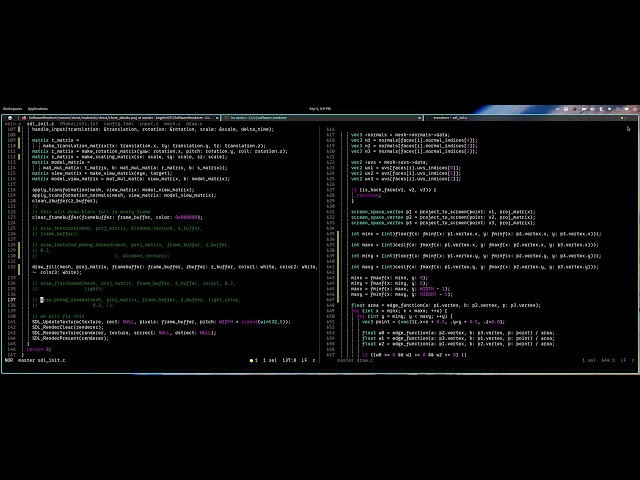Viewport: 640px width, 480px height.
Task: Click the 'return 0;' line
Action: click(39, 349)
